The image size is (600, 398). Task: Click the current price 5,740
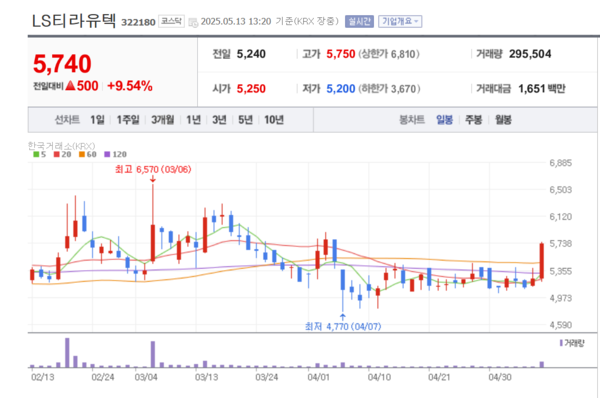(62, 64)
